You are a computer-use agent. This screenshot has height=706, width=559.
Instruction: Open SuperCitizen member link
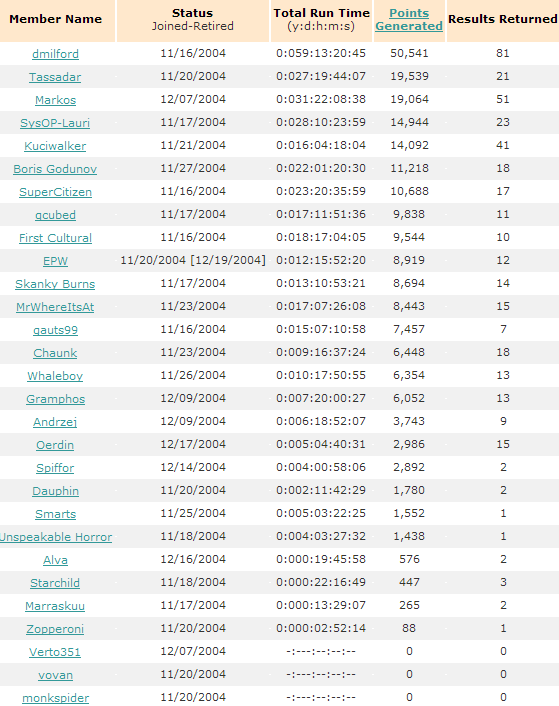click(x=55, y=192)
